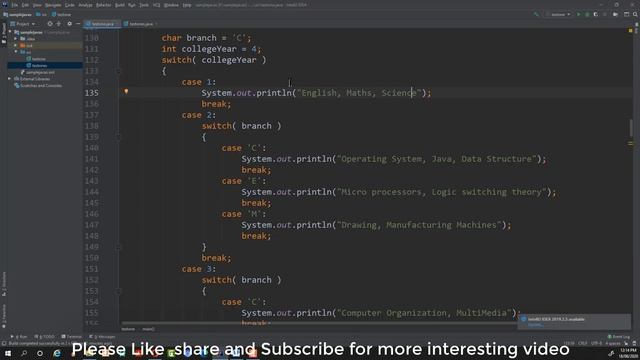Open the Project view dropdown
This screenshot has height=360, width=640.
point(23,24)
